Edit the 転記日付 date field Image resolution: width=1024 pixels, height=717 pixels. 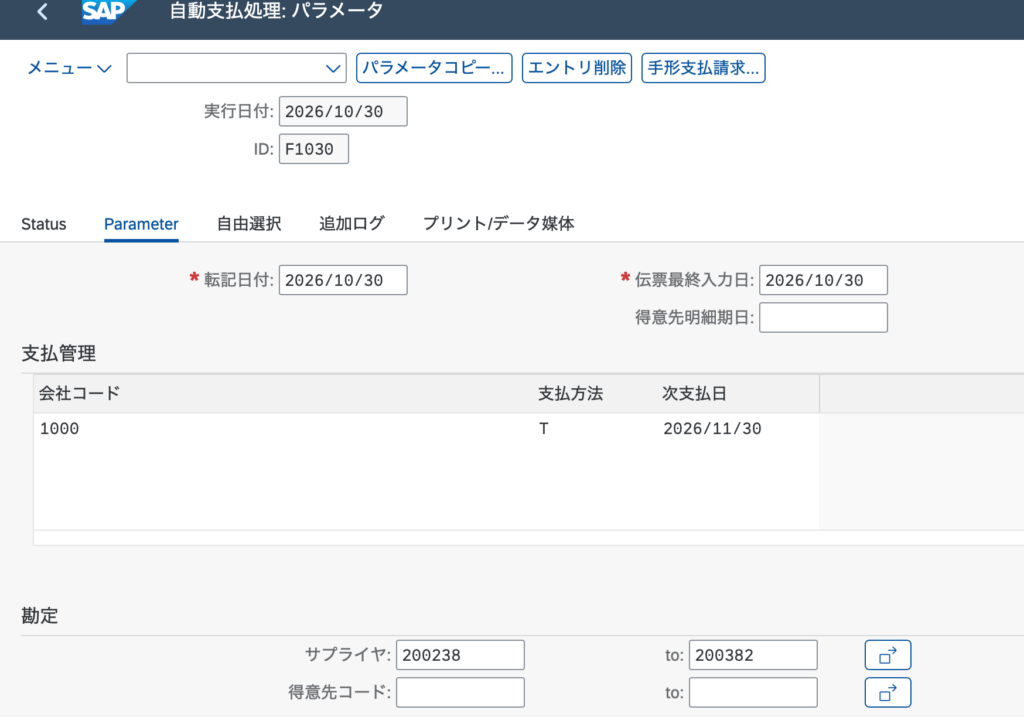[x=343, y=280]
